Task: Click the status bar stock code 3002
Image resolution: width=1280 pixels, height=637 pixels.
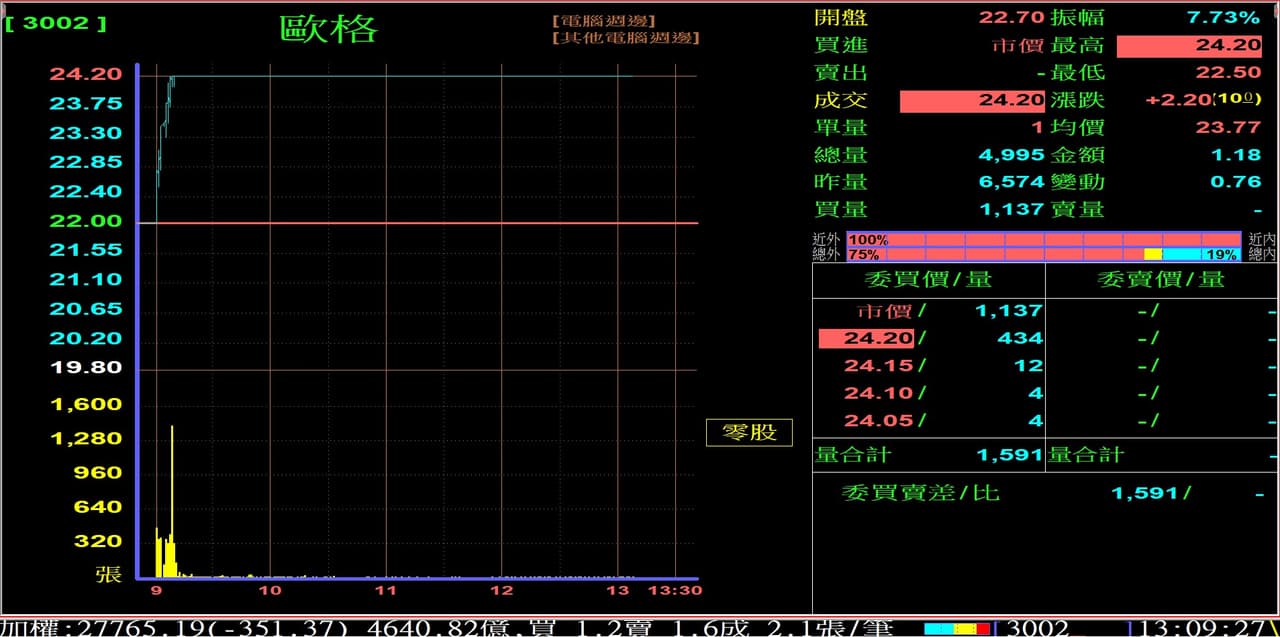Action: pos(1038,628)
